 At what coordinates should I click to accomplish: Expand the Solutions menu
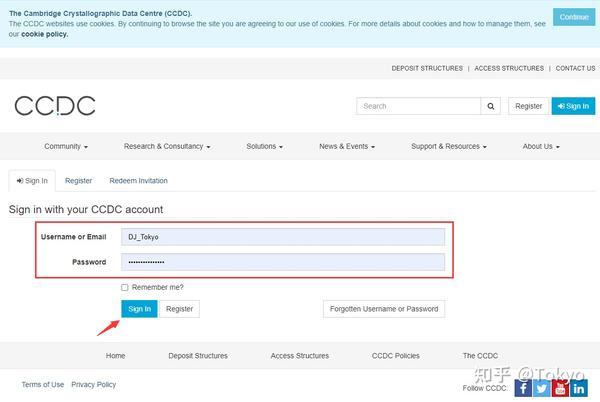tap(264, 146)
